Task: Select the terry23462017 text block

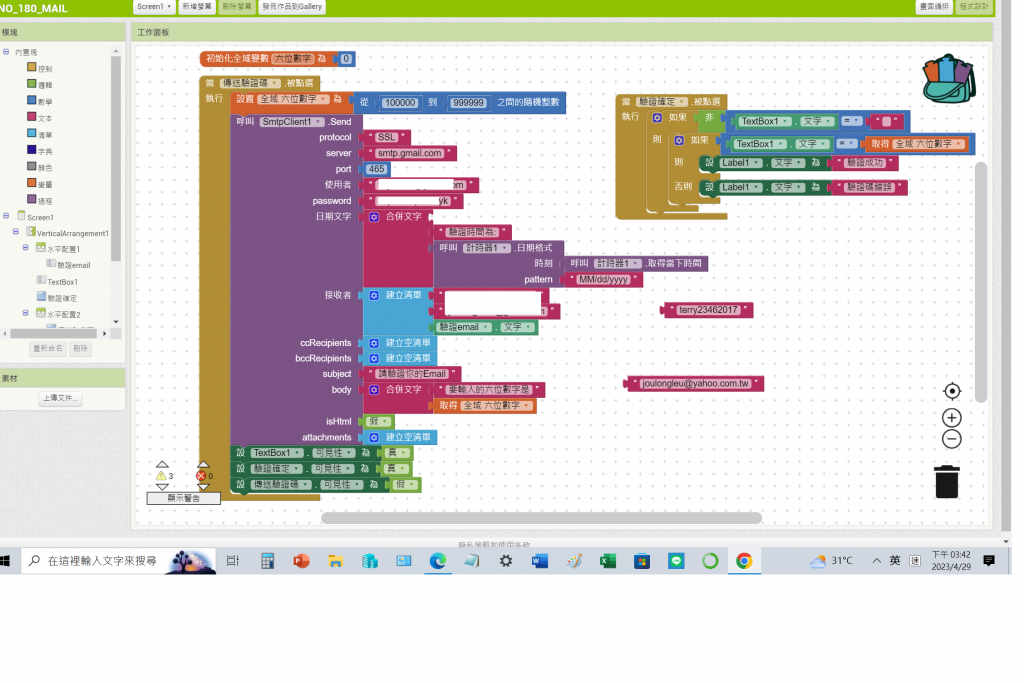Action: [708, 310]
